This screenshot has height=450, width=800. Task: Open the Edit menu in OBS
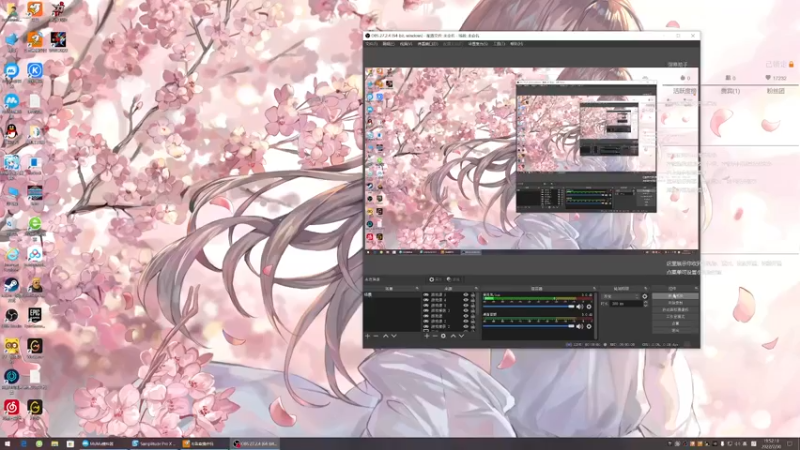pos(389,44)
